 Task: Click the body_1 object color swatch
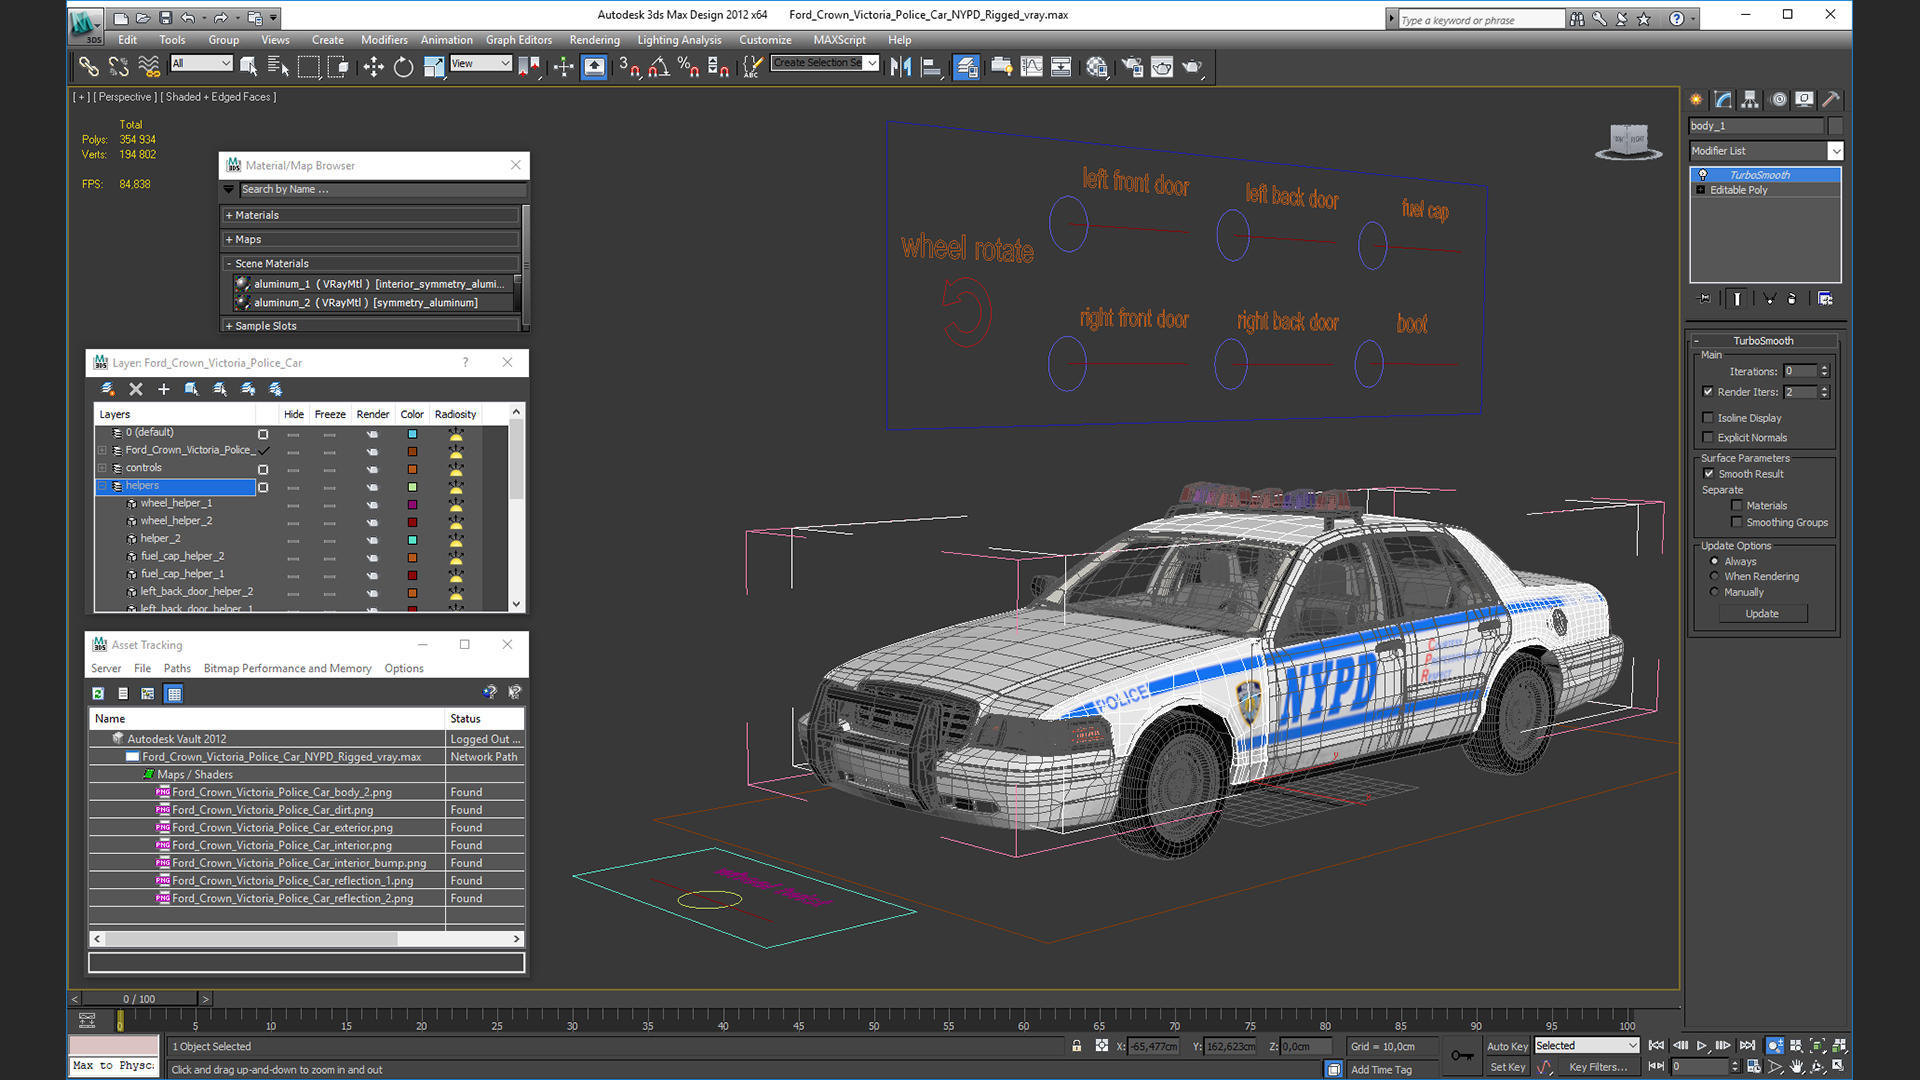pyautogui.click(x=1835, y=126)
